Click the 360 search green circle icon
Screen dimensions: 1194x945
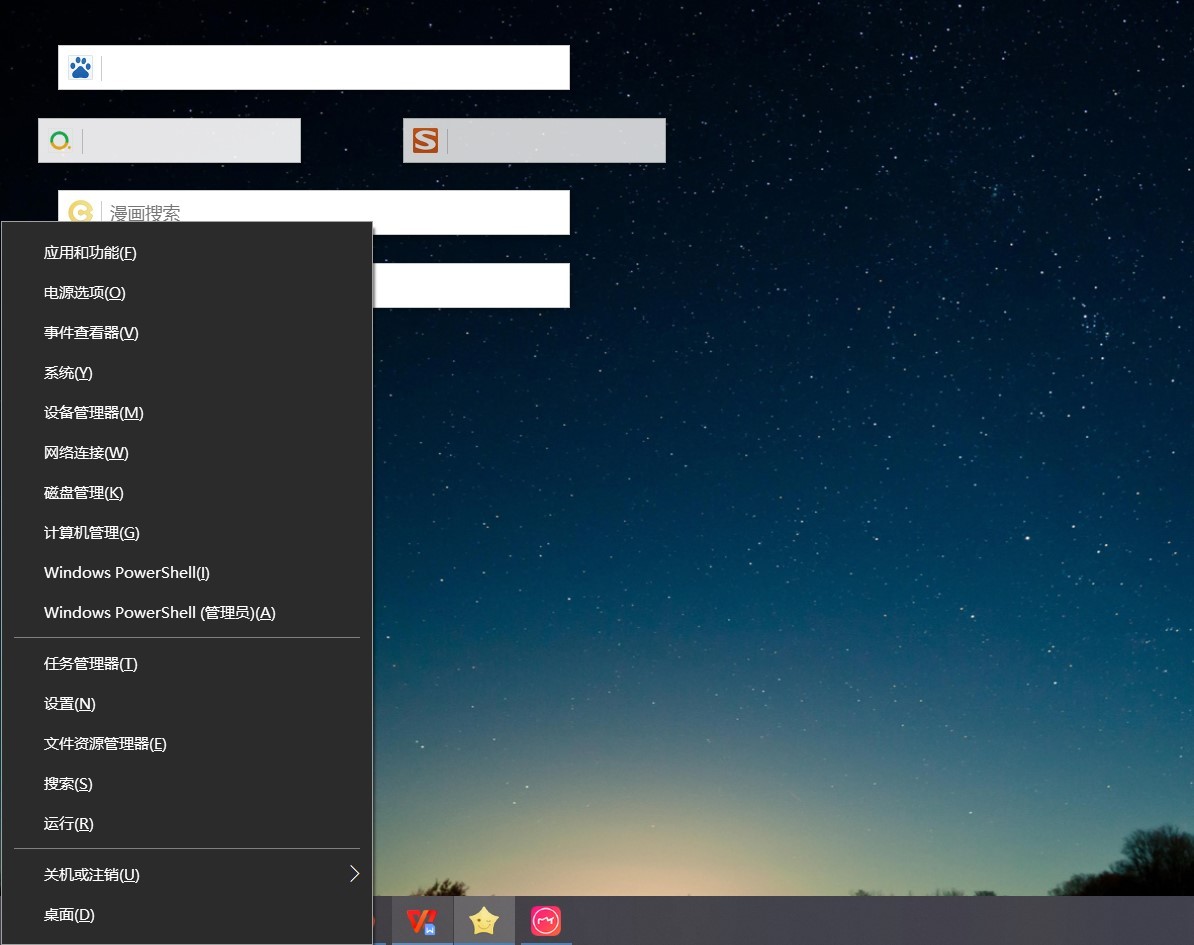[60, 141]
